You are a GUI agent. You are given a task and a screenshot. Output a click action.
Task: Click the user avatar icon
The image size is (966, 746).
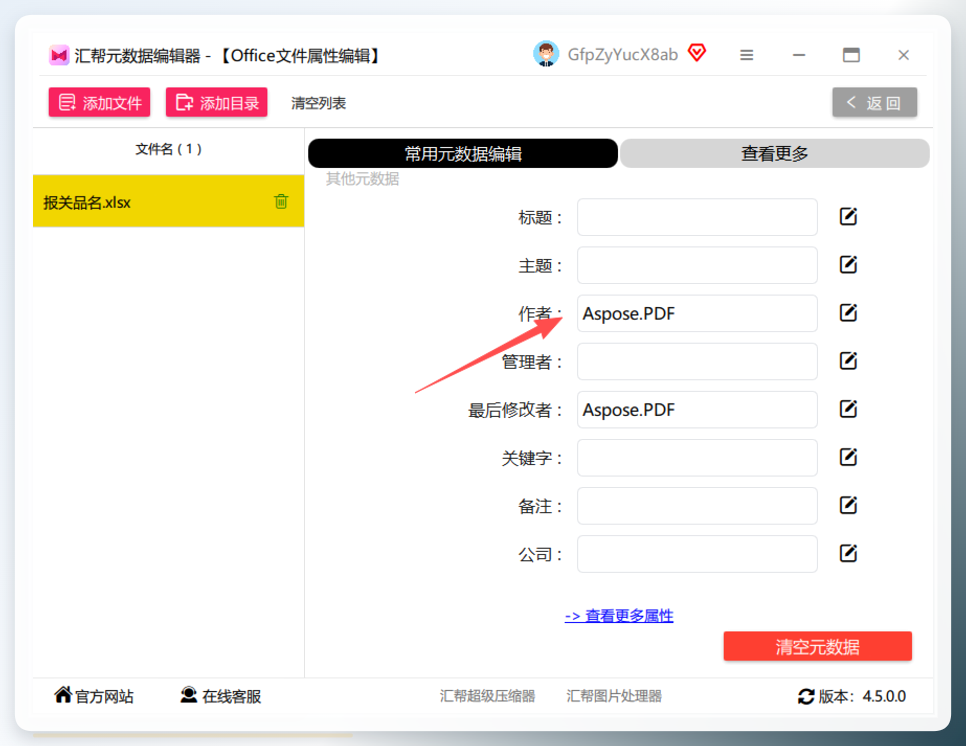click(x=546, y=54)
